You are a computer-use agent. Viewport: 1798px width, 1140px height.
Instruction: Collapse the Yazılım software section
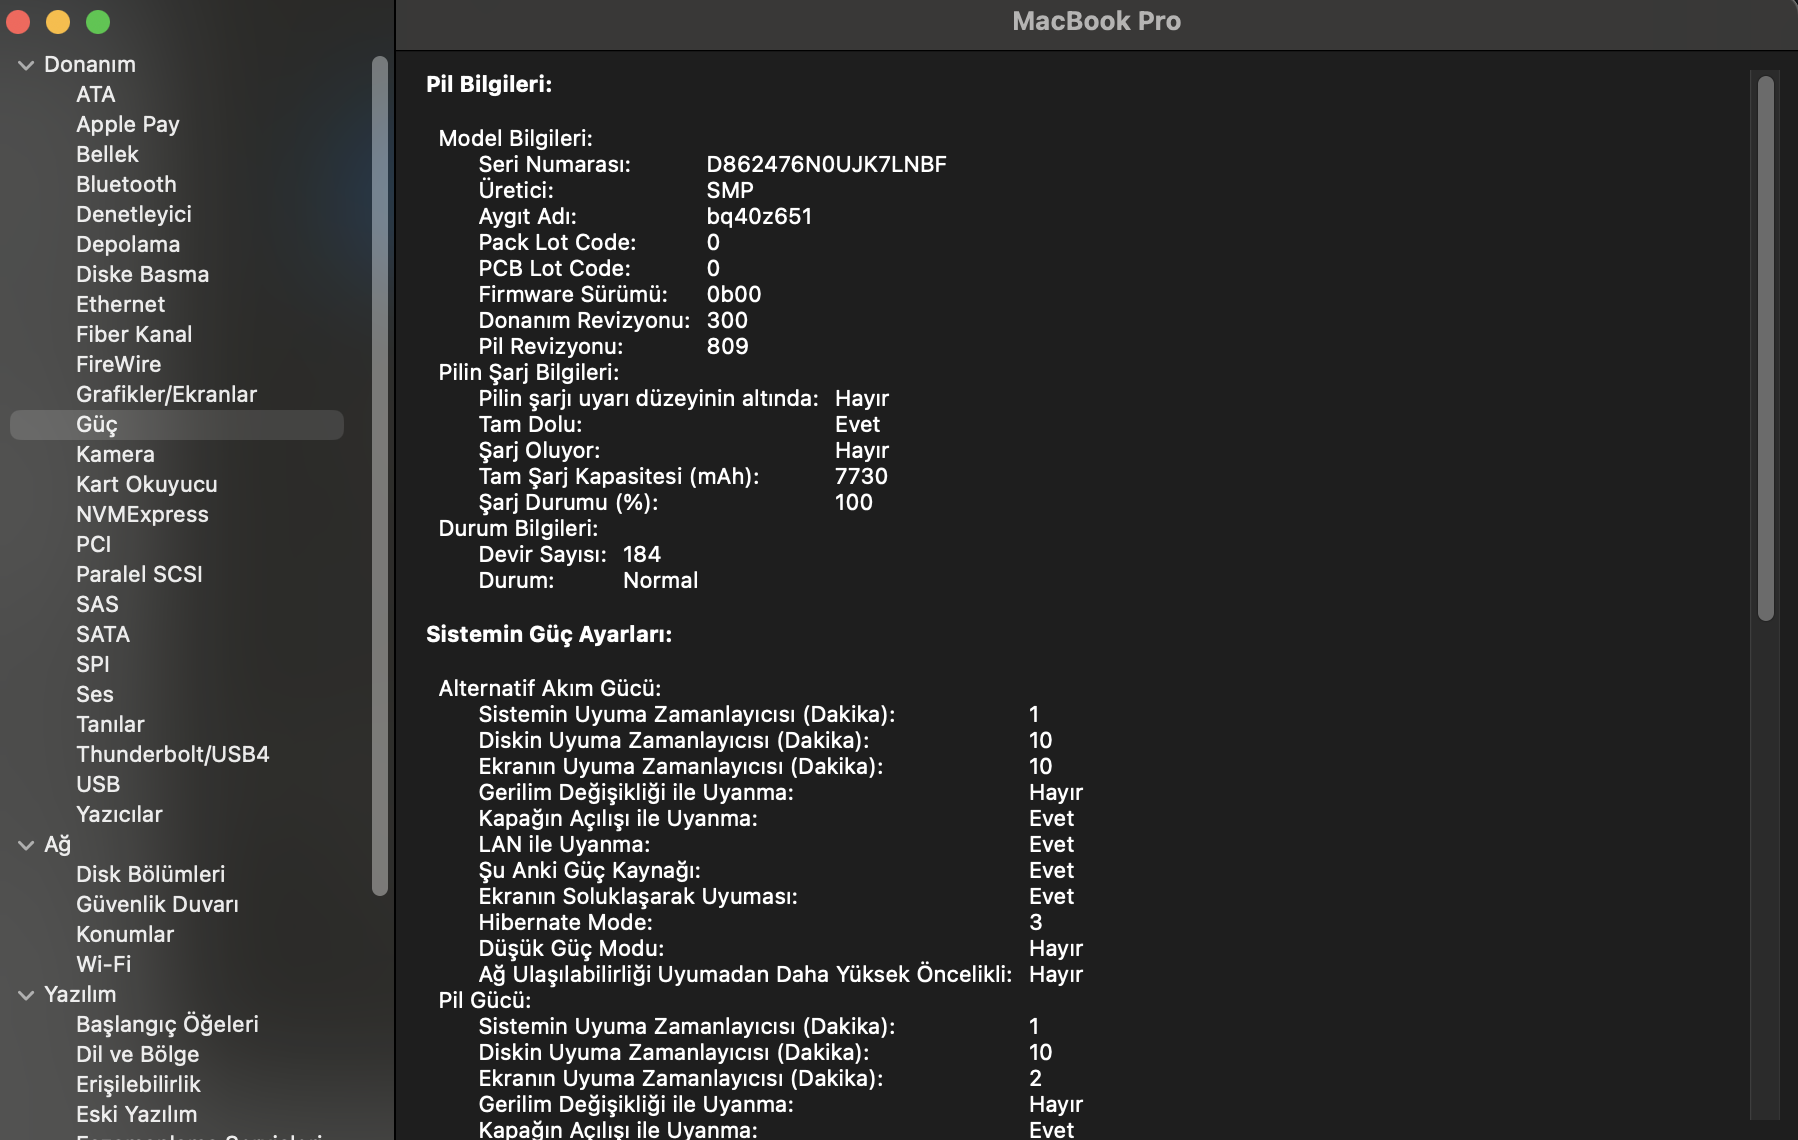(x=25, y=994)
